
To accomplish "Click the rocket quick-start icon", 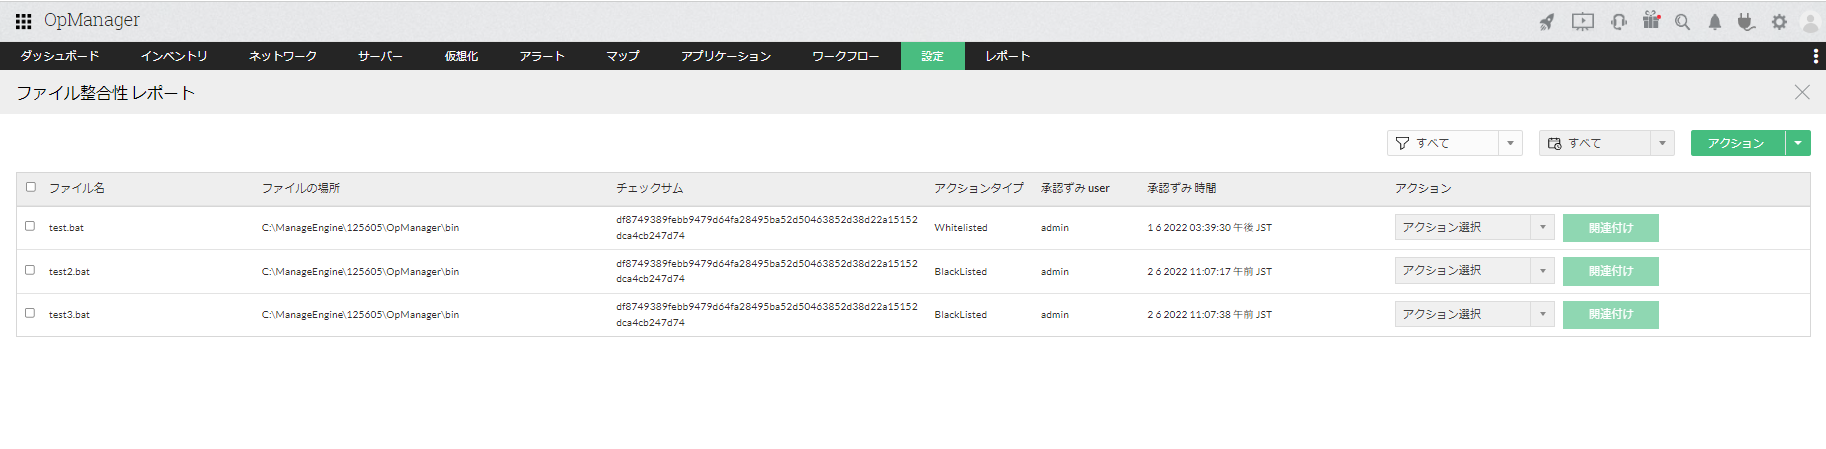I will 1547,21.
